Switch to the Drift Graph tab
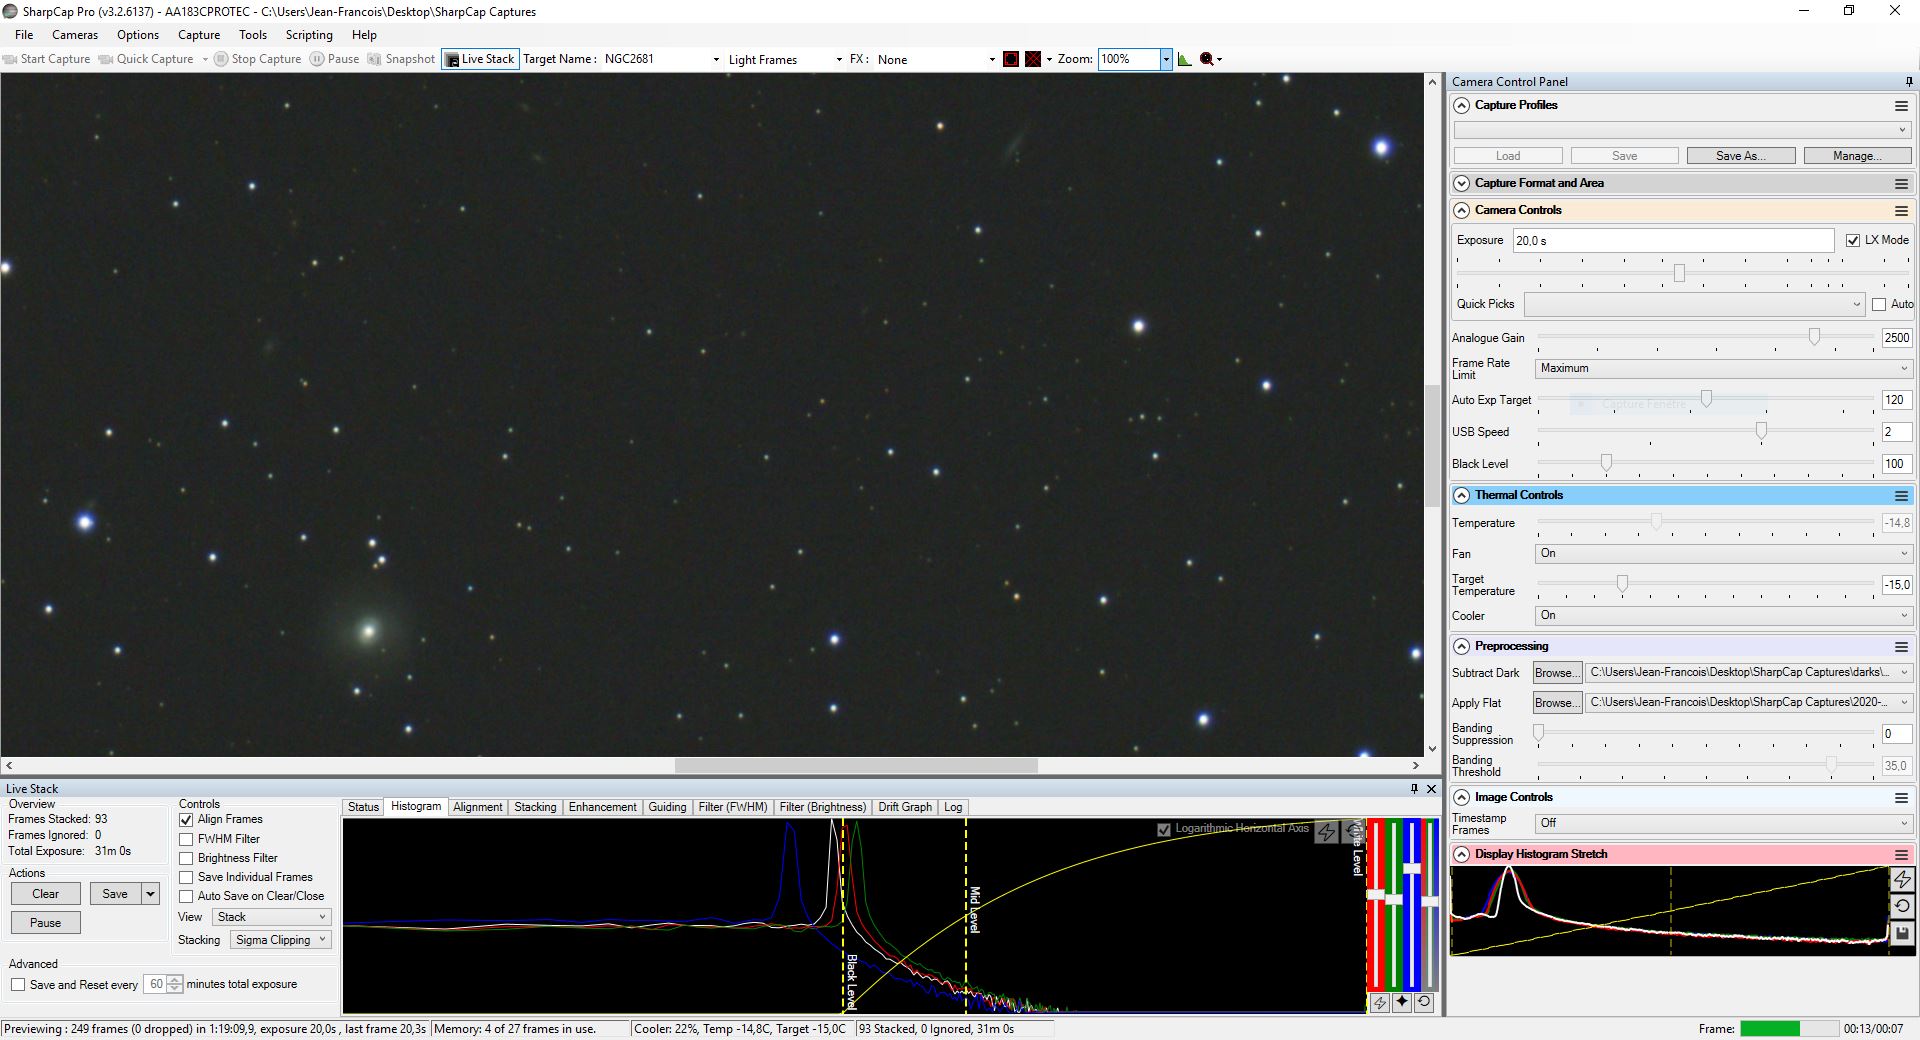 905,807
